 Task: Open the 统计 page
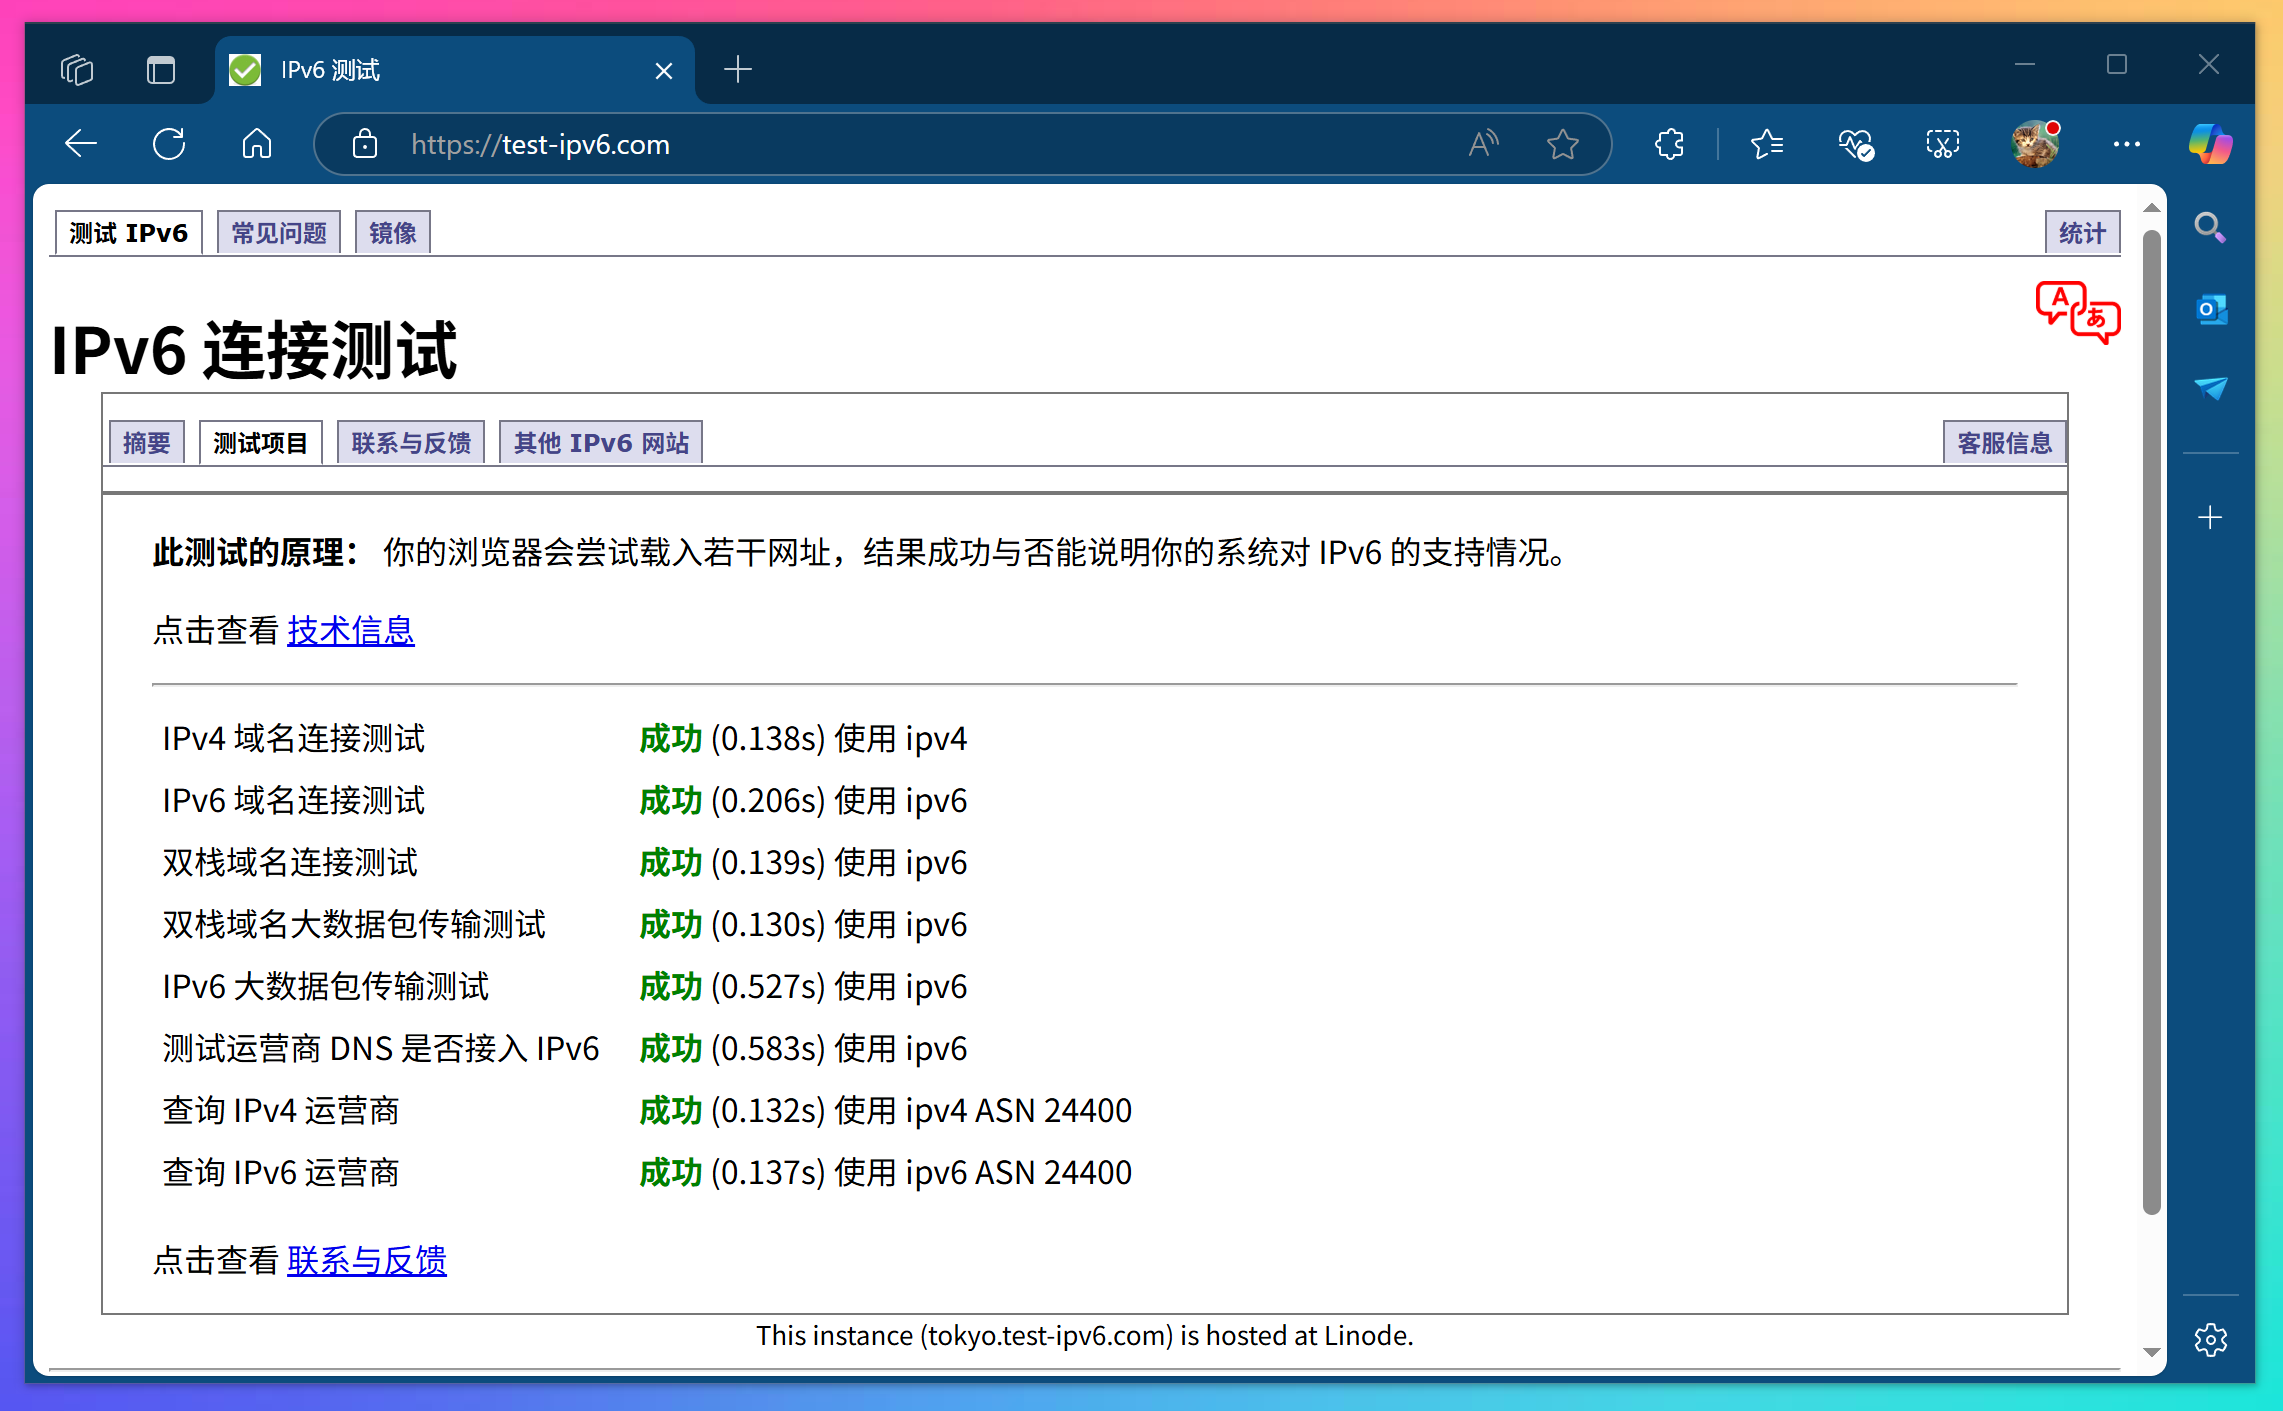pyautogui.click(x=2082, y=231)
